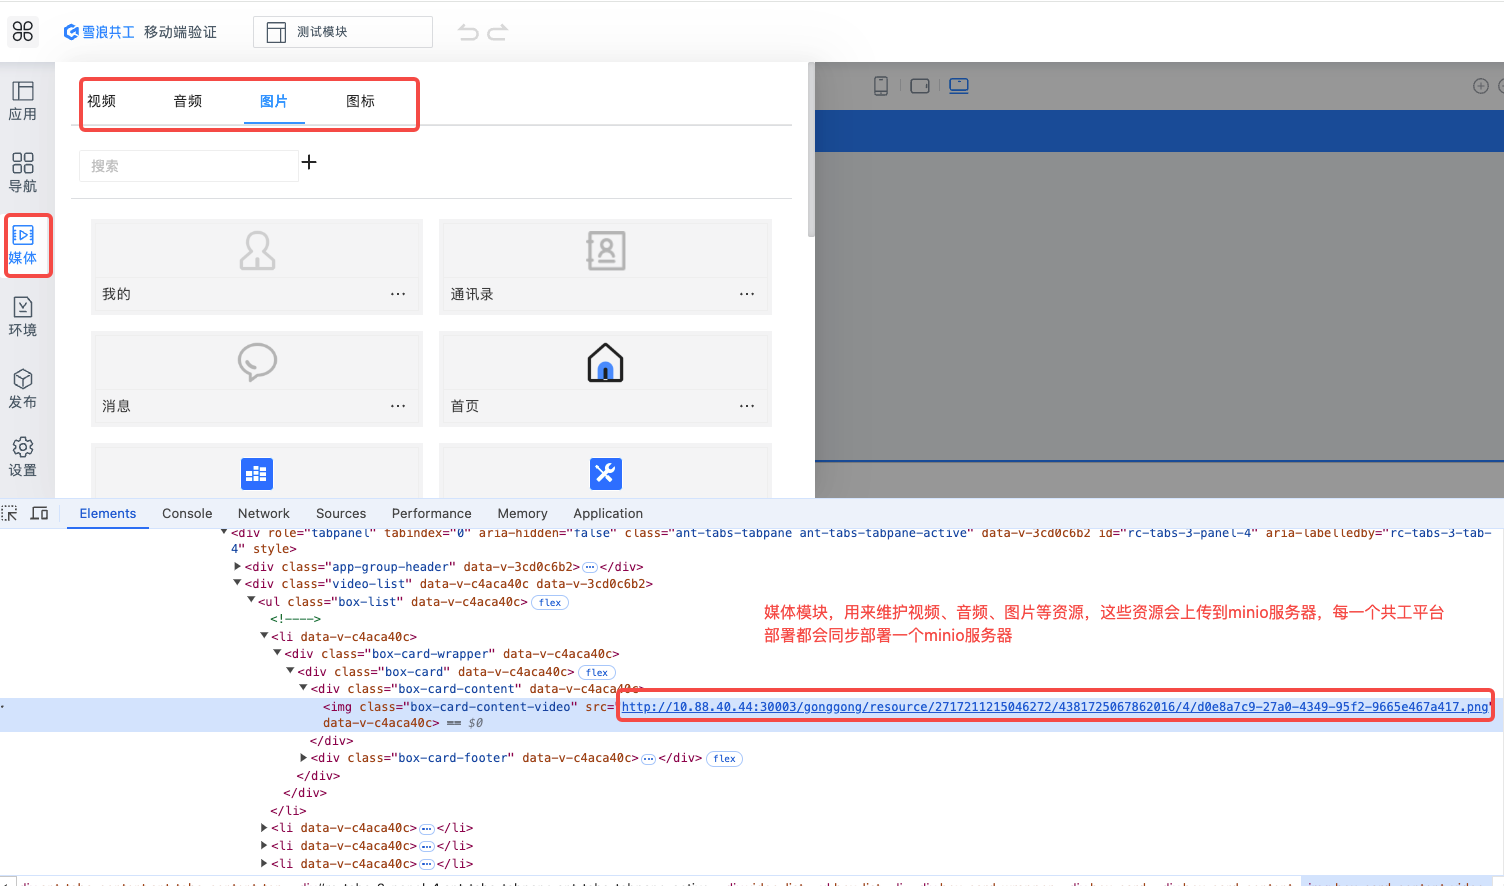The image size is (1504, 886).
Task: Collapse the tabpanel div node
Action: (x=224, y=533)
